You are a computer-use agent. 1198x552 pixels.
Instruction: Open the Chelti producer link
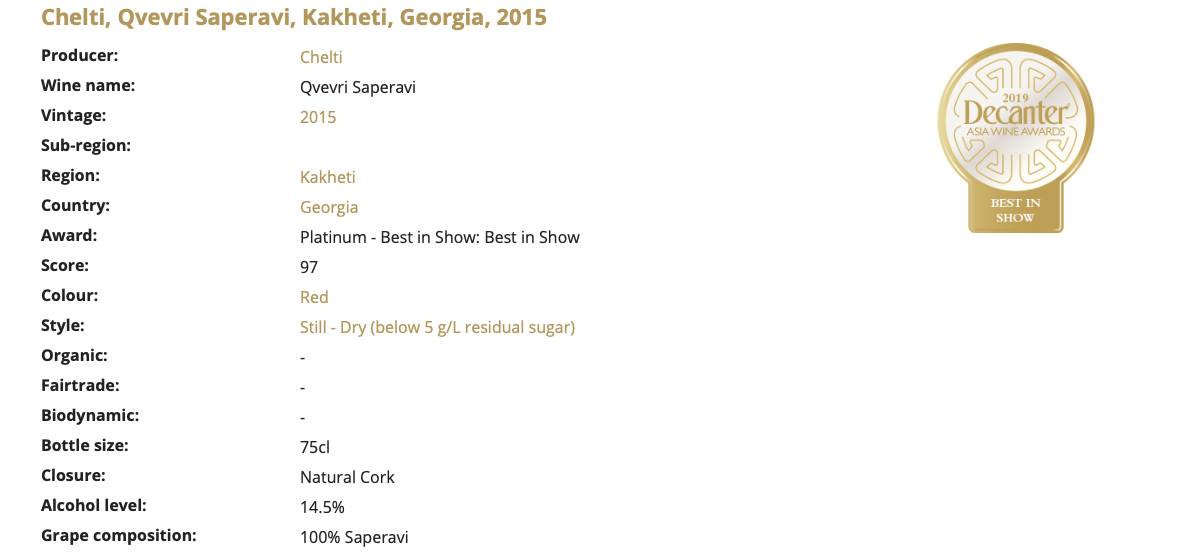coord(321,57)
